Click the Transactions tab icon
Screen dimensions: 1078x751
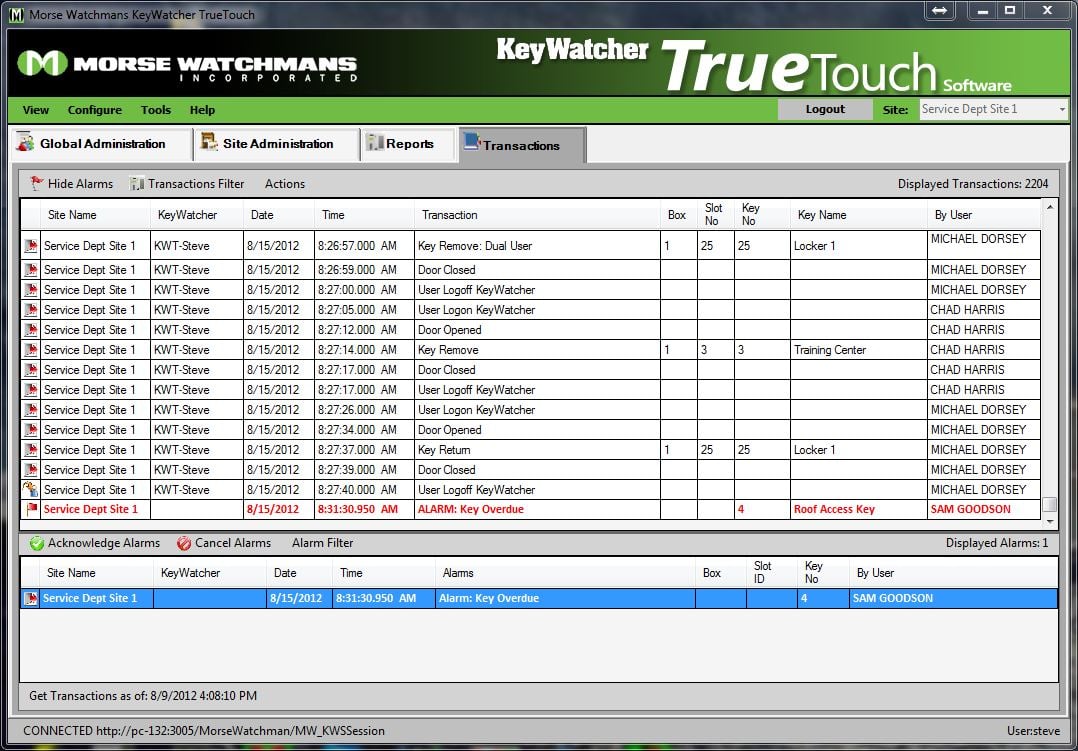472,142
